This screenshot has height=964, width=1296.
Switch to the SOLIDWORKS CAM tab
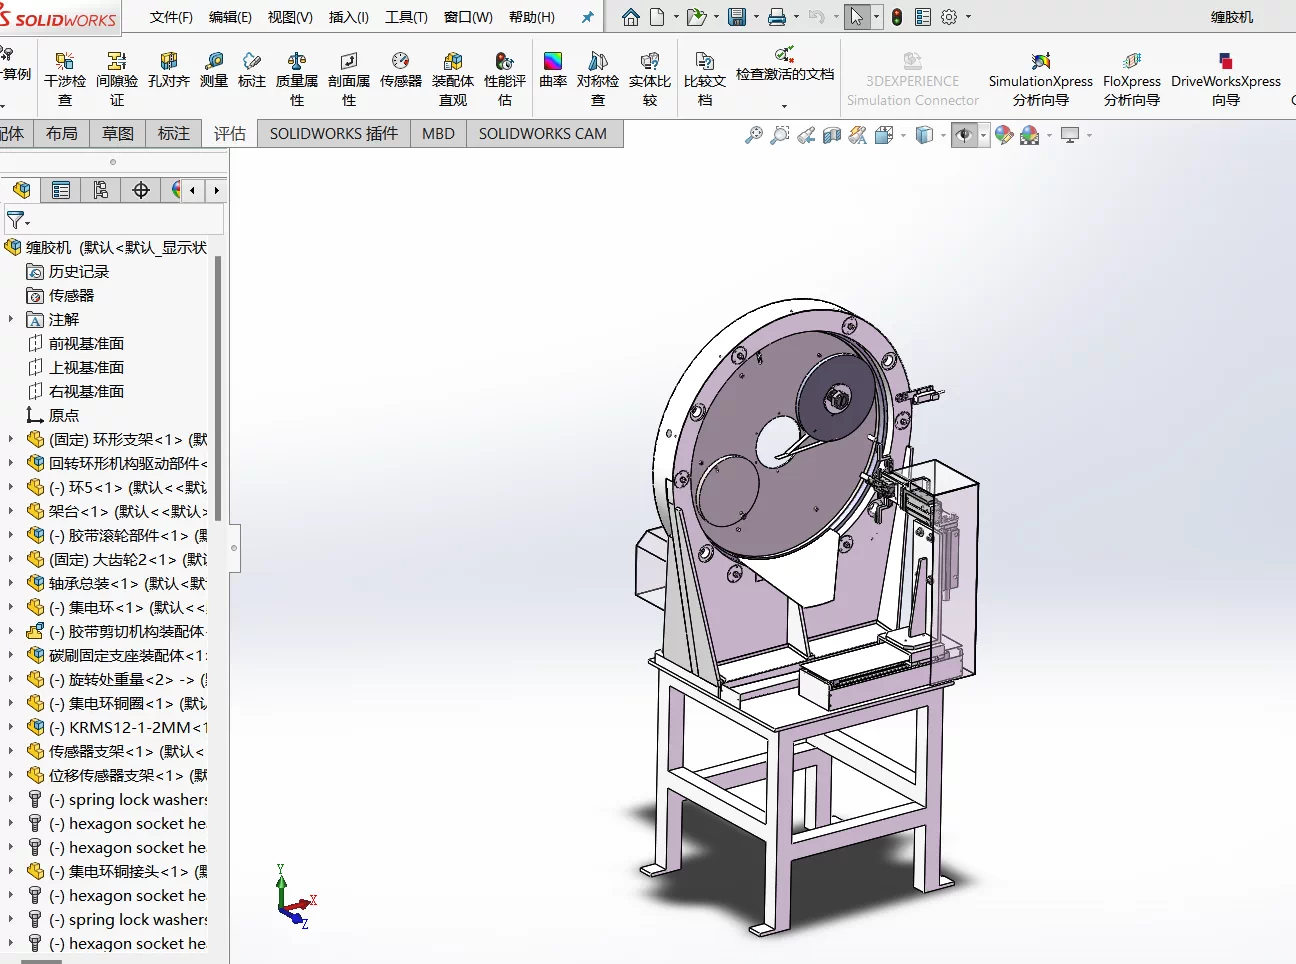543,133
